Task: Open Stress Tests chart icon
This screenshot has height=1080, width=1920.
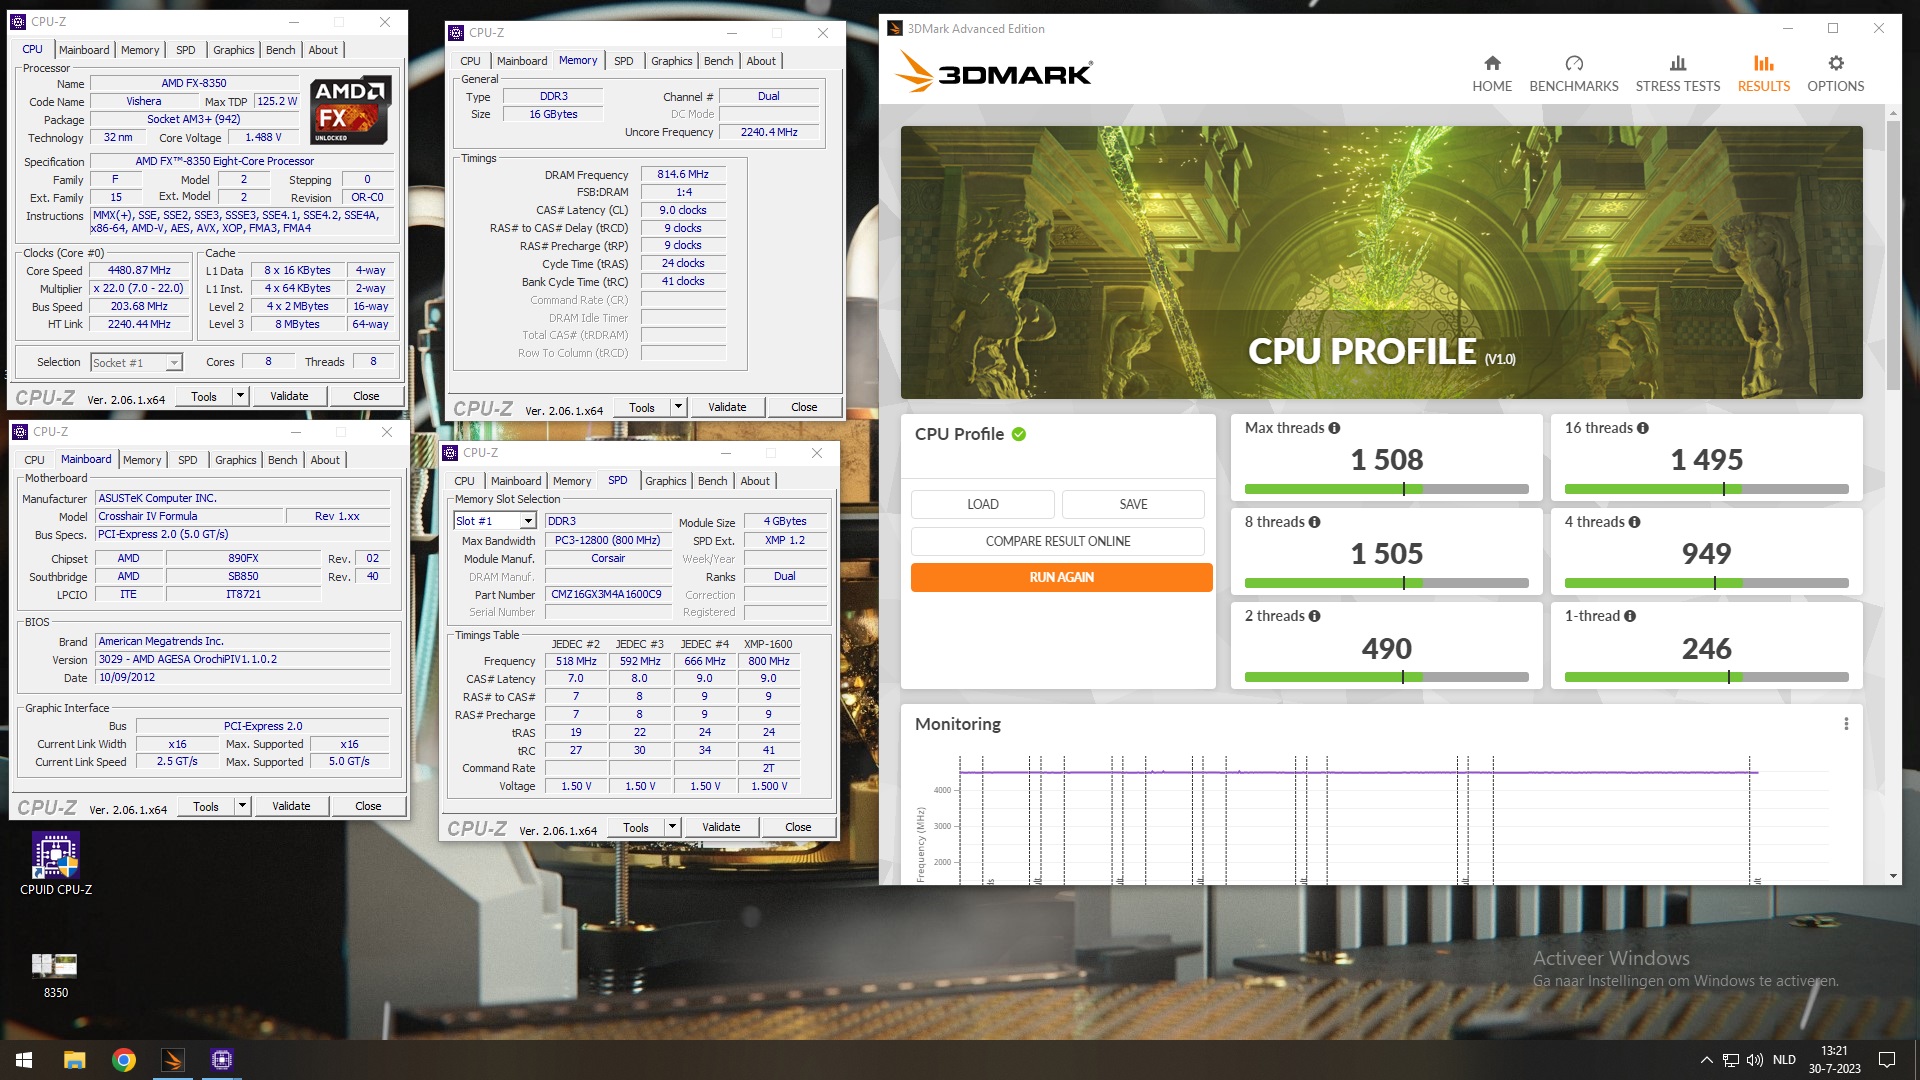Action: tap(1678, 63)
